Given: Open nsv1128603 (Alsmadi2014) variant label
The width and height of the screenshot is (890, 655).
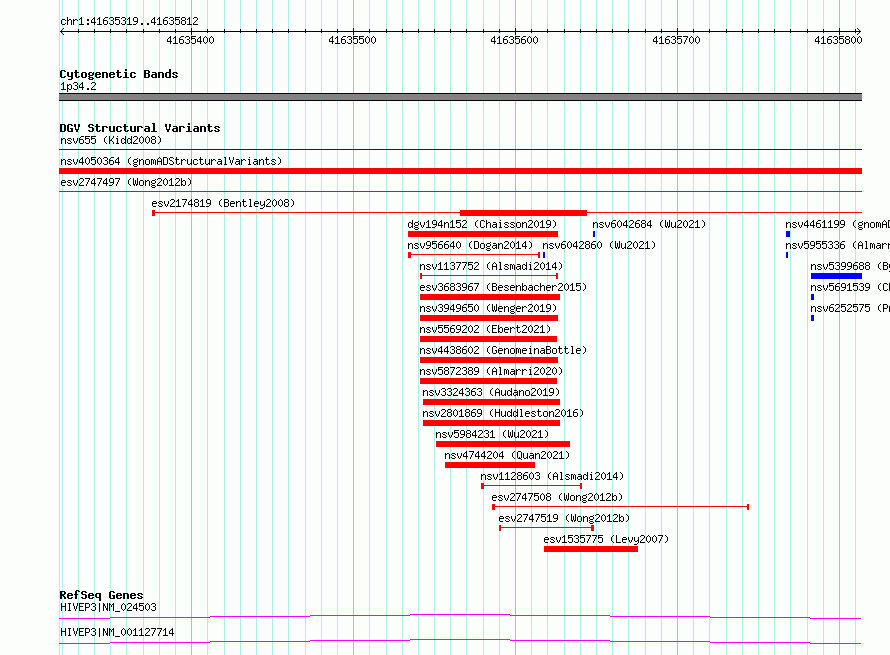Looking at the screenshot, I should 552,476.
